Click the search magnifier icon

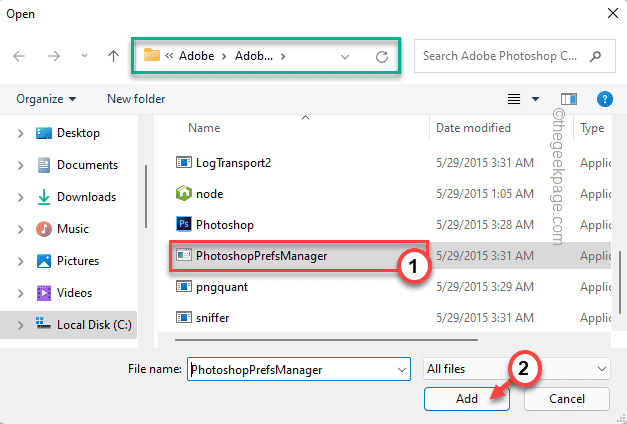tap(596, 57)
